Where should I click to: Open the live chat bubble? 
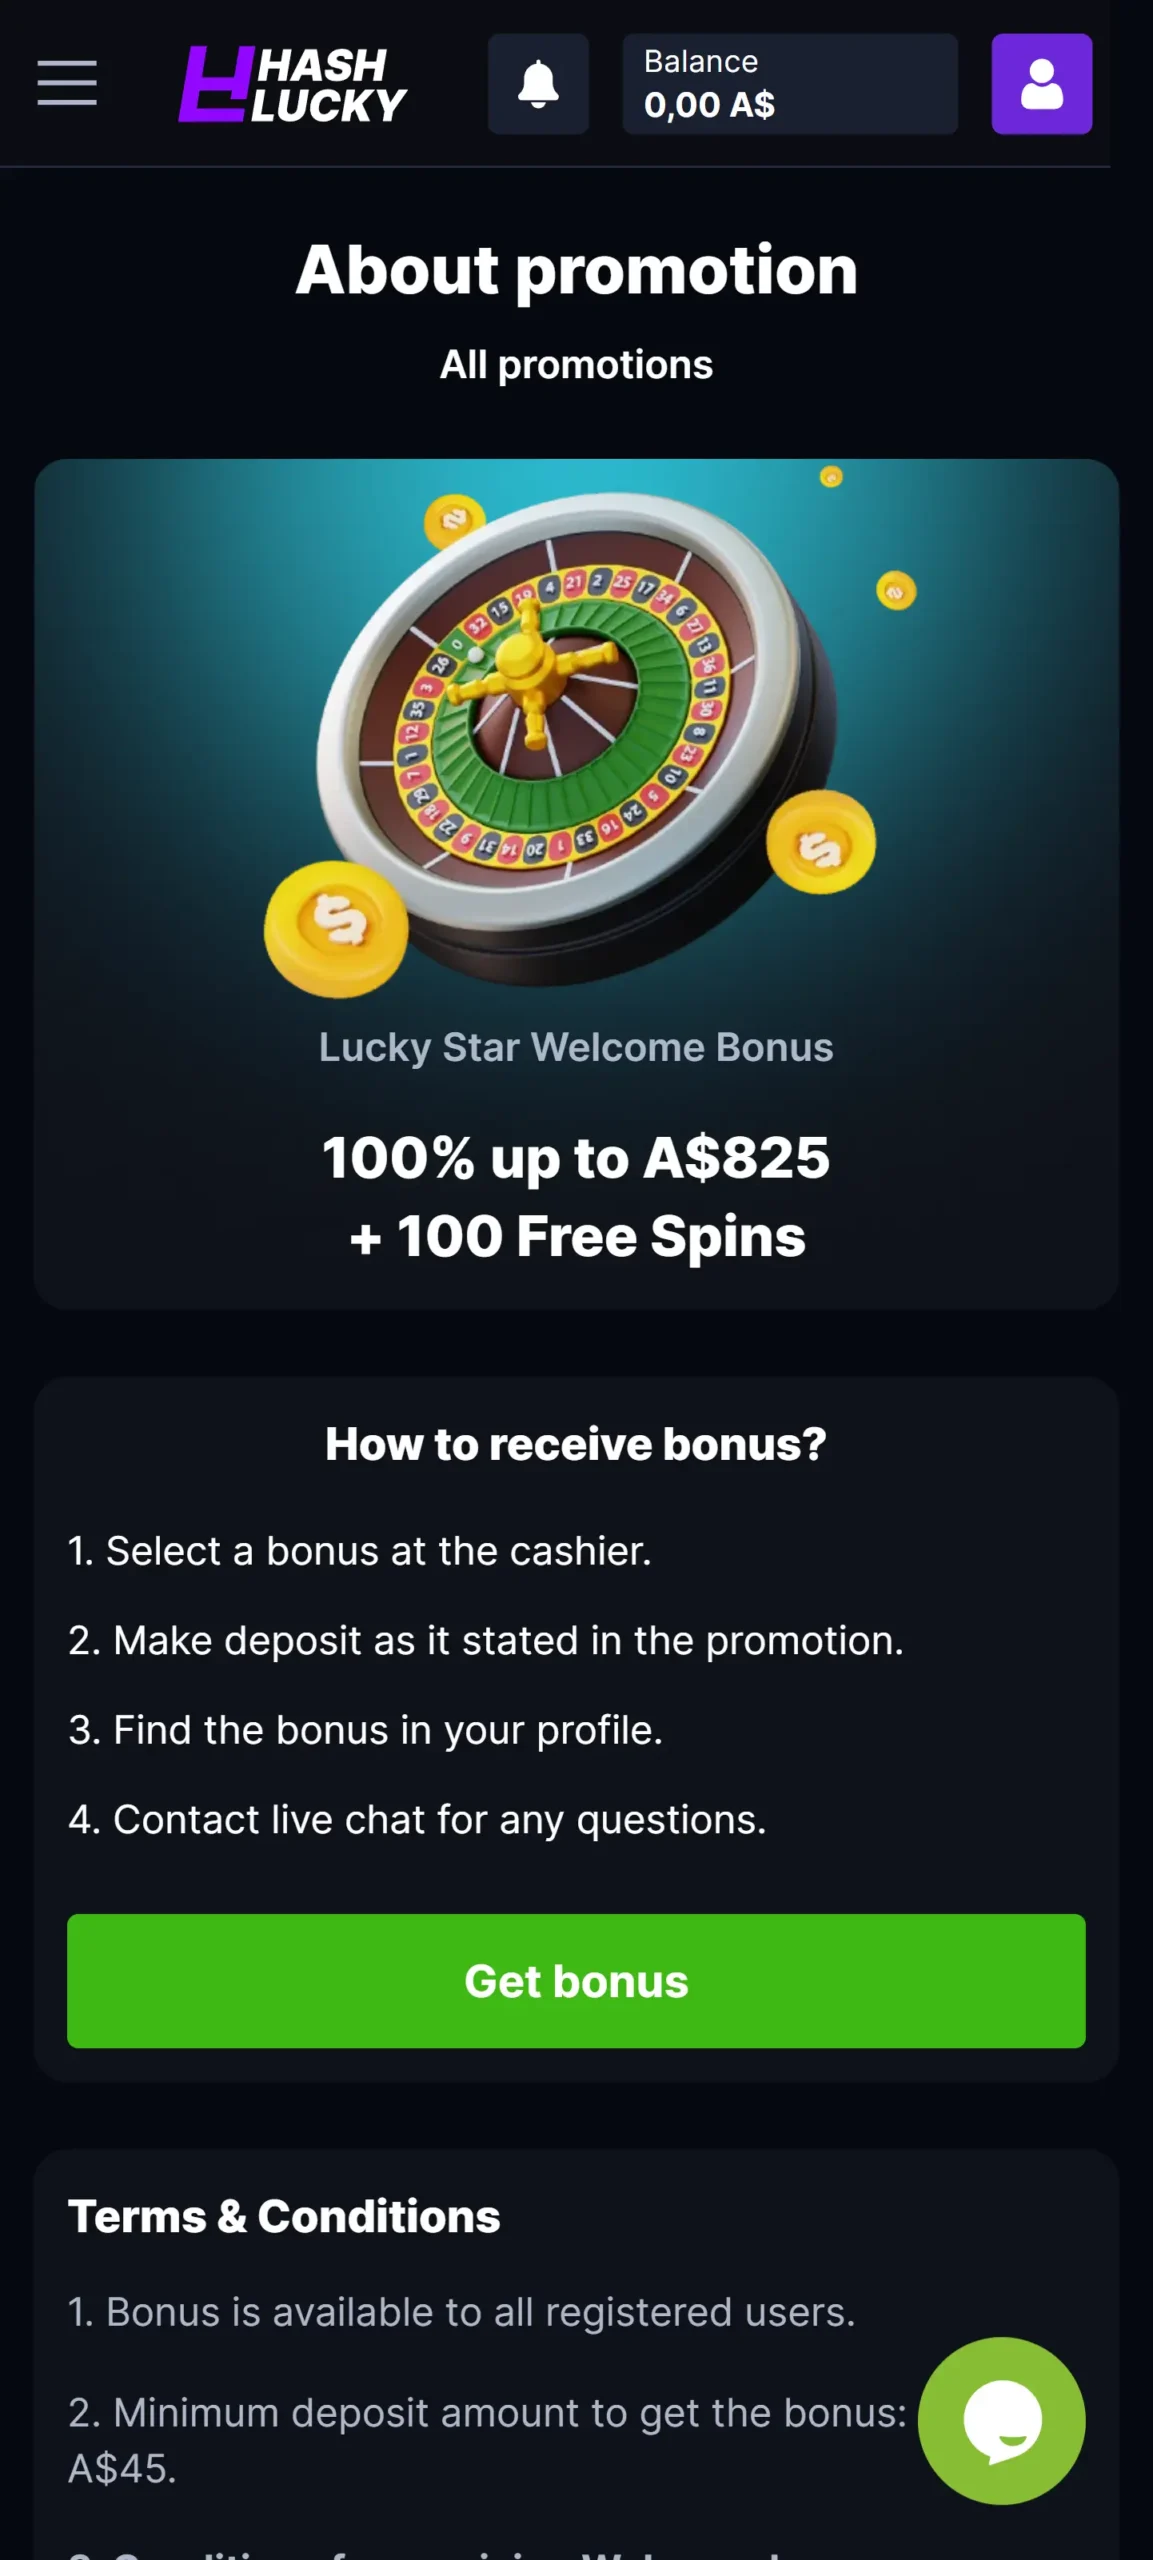pyautogui.click(x=1001, y=2420)
